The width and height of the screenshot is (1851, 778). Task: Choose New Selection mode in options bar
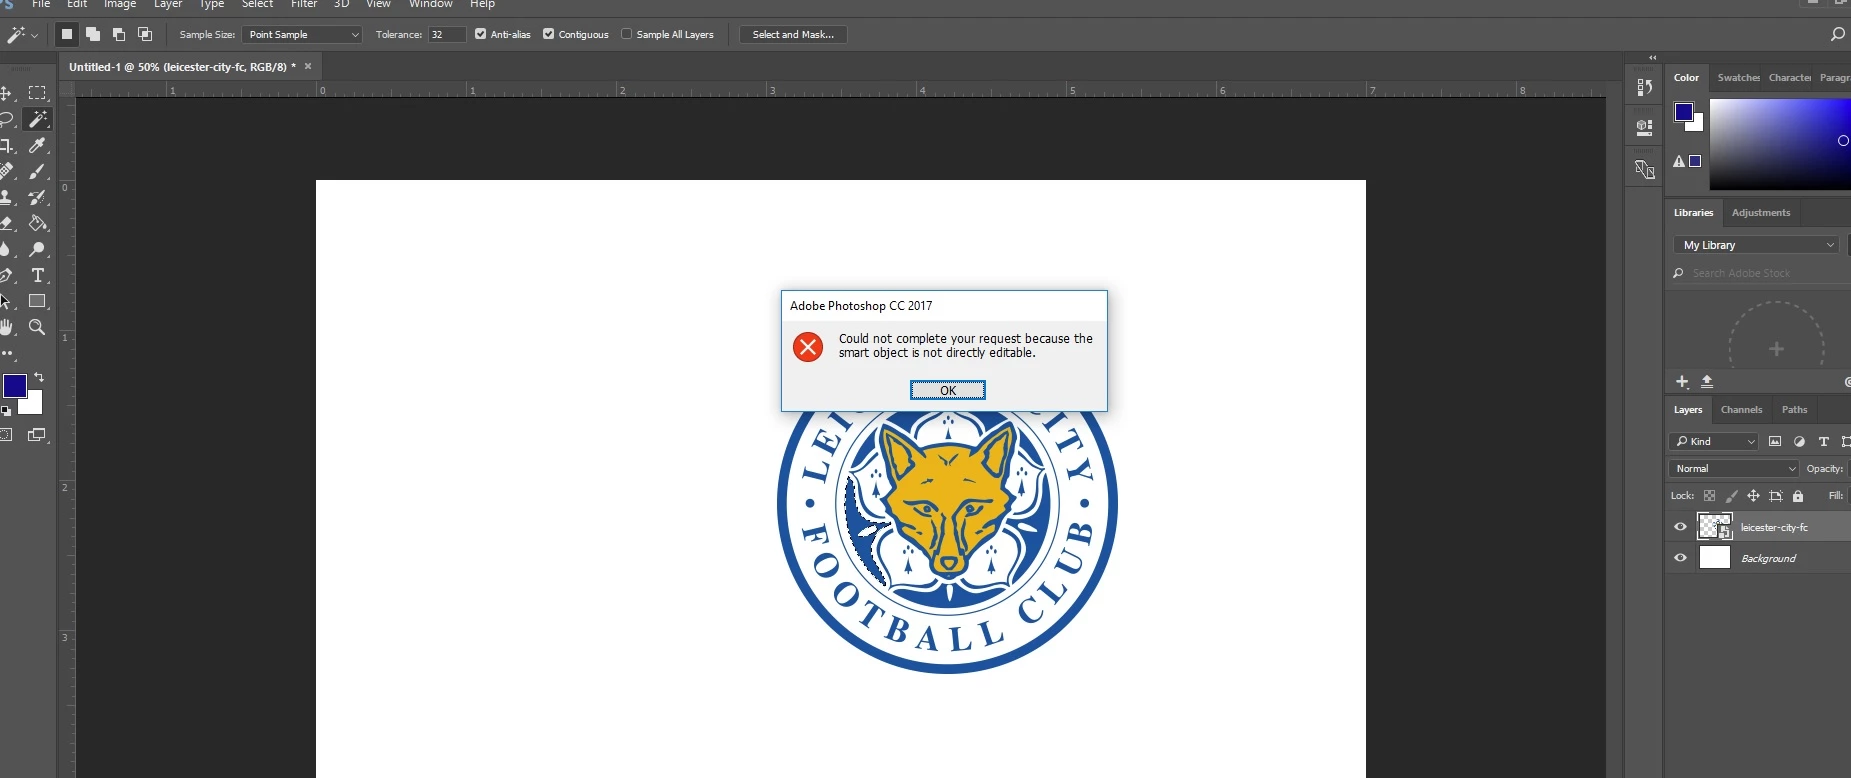tap(67, 34)
